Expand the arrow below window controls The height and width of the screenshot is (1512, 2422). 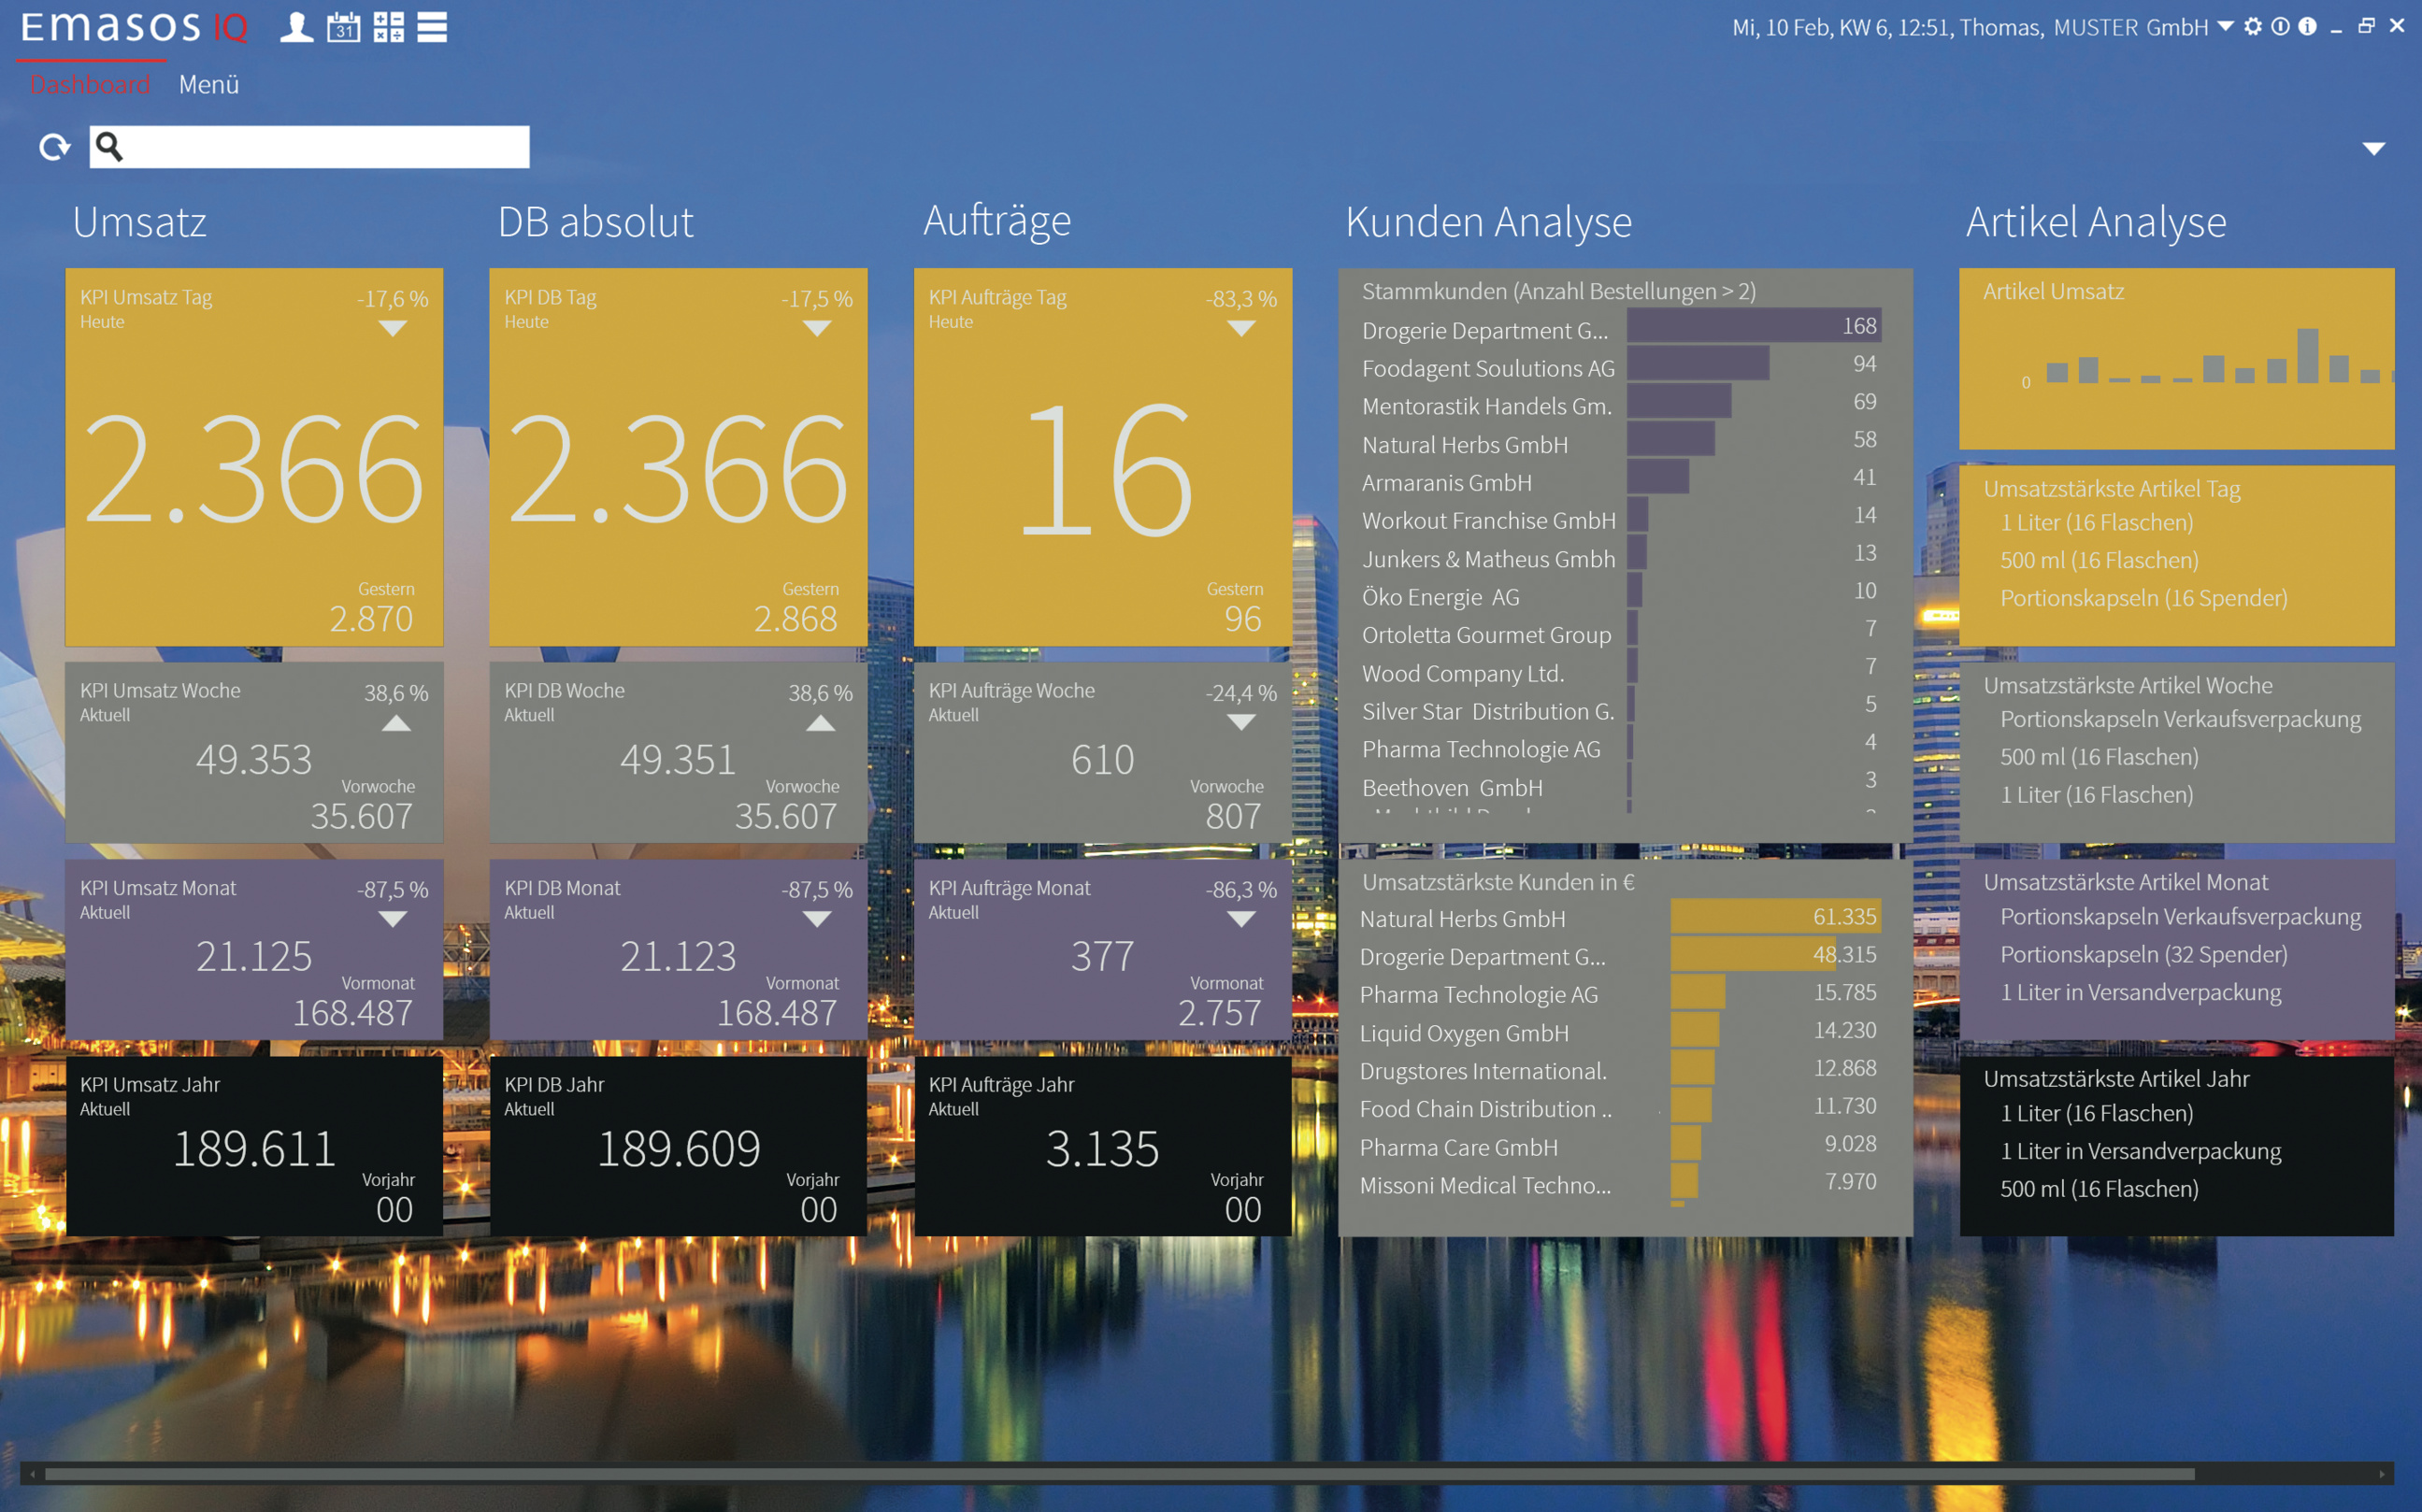2373,149
